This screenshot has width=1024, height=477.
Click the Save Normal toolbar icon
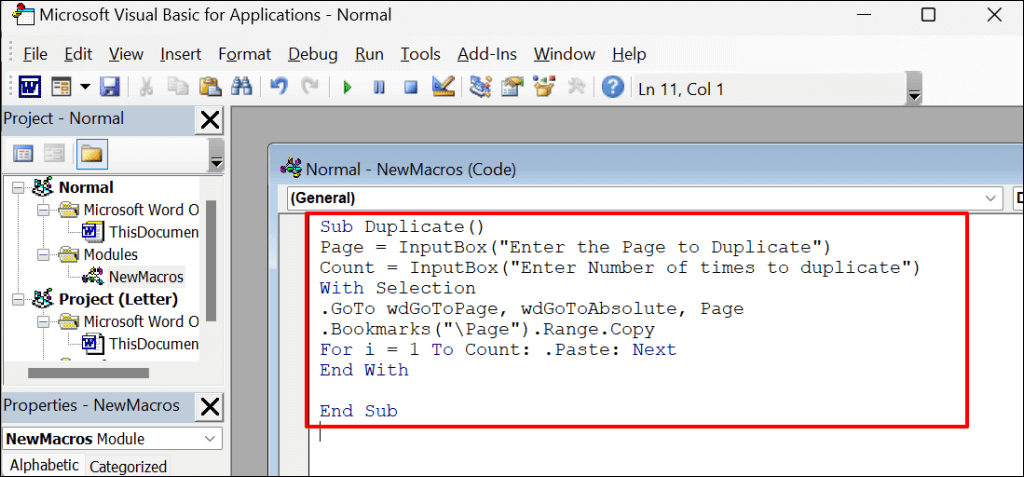pos(109,88)
